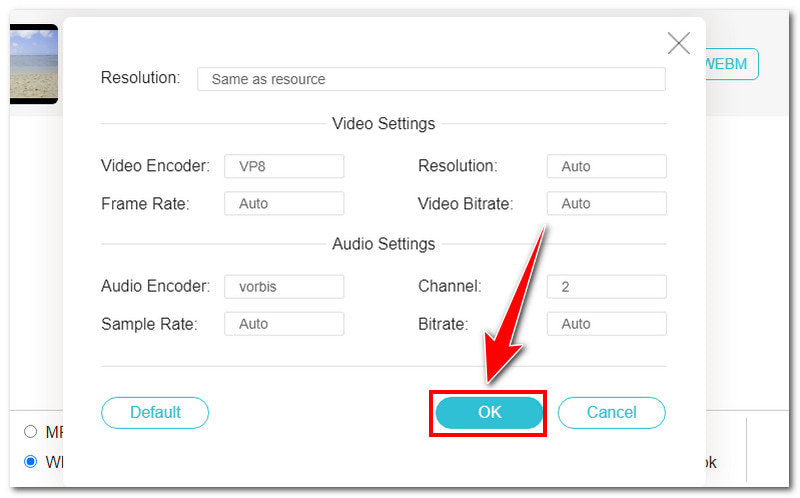Image resolution: width=800 pixels, height=498 pixels.
Task: Select the first format radio button
Action: 30,432
